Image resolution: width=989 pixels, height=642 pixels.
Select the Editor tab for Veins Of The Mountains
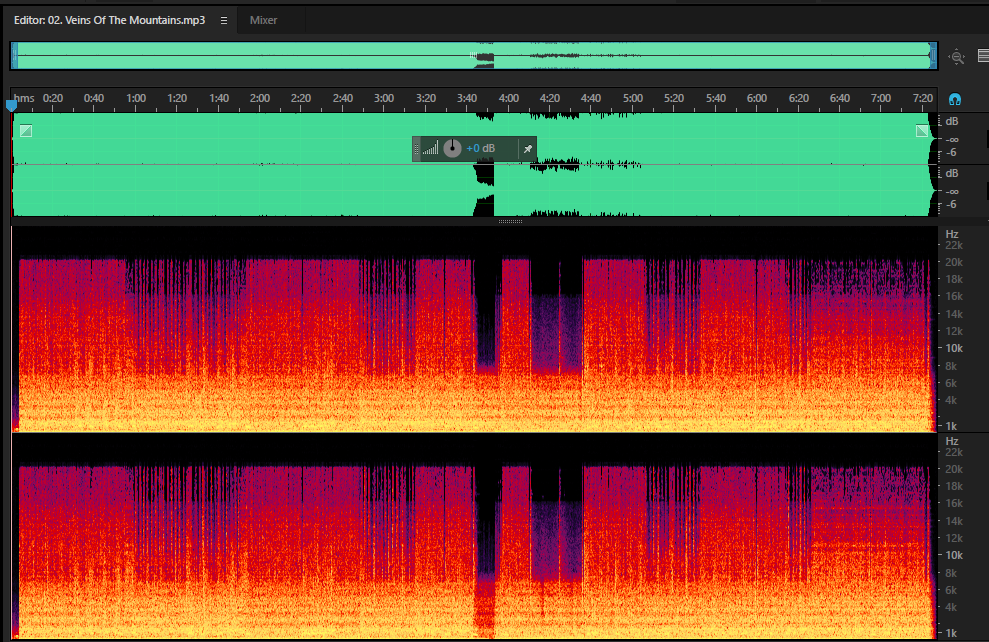(109, 20)
